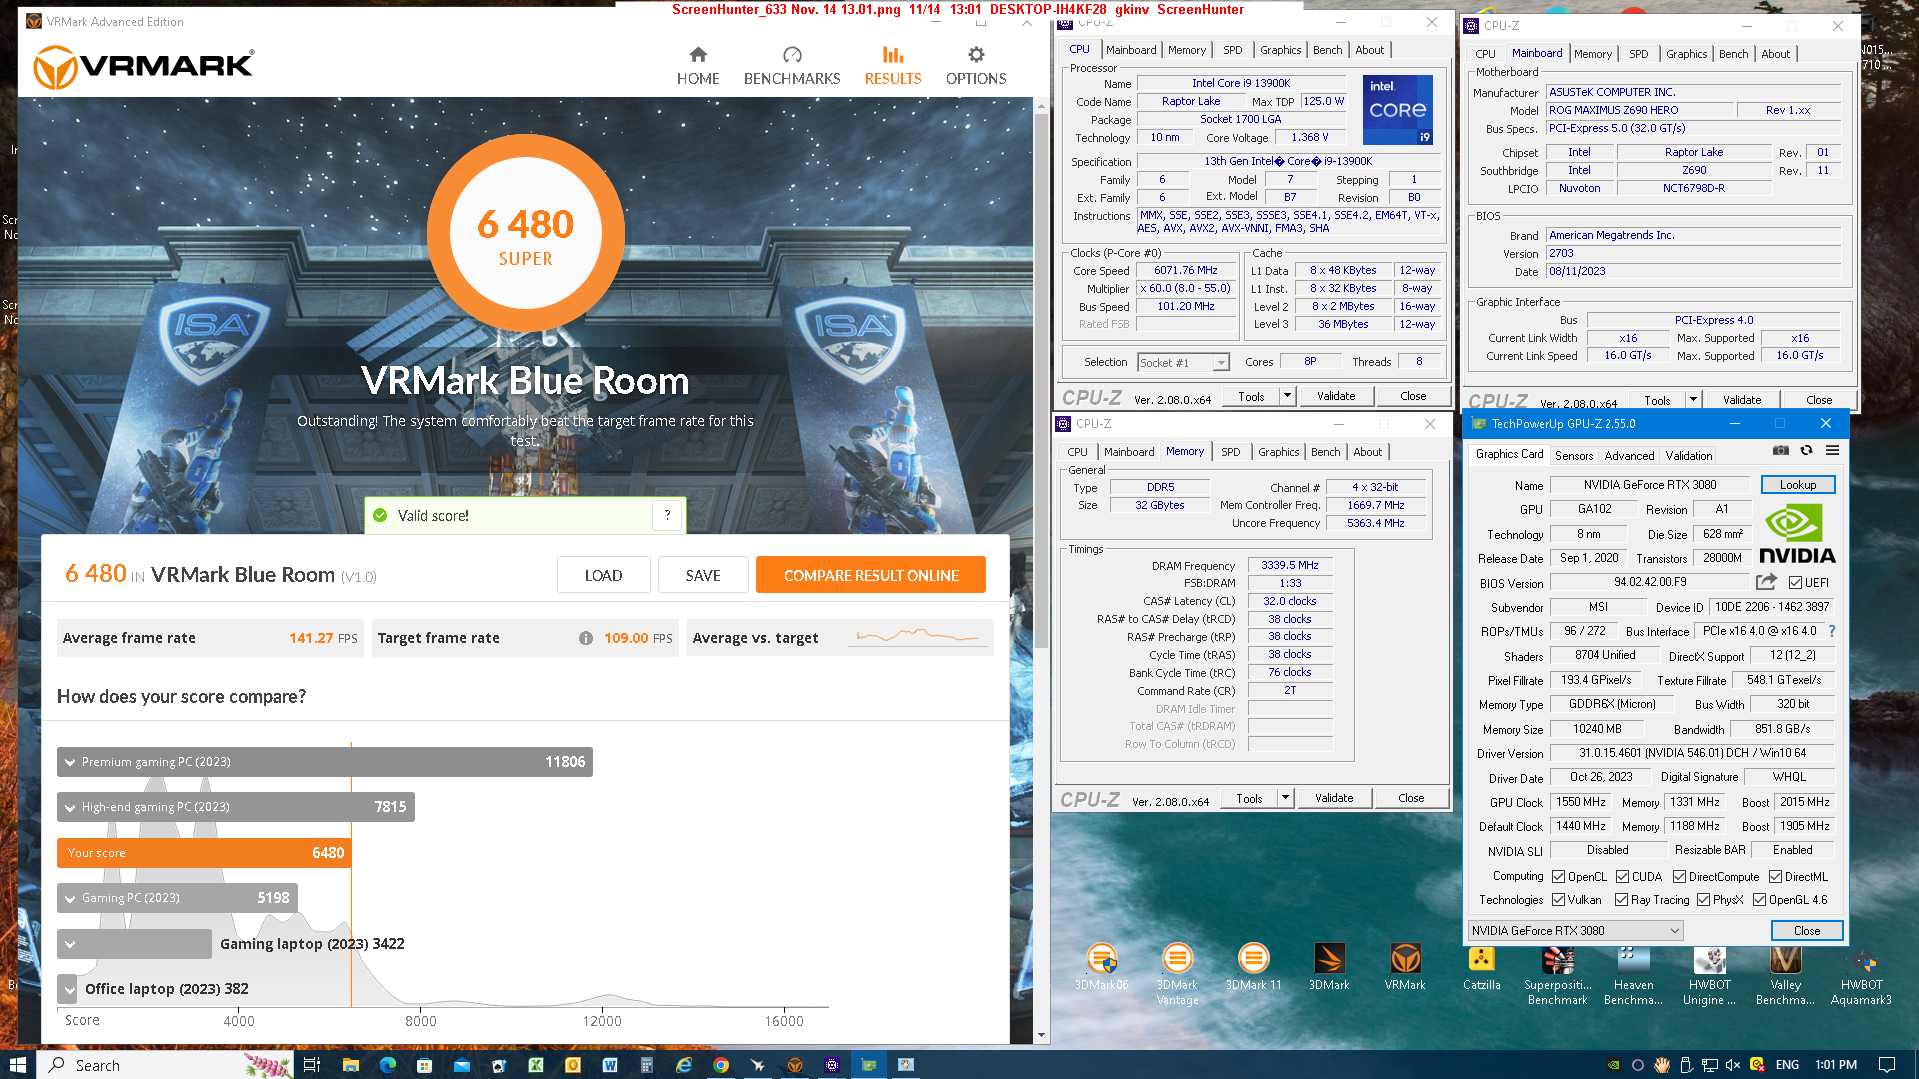The height and width of the screenshot is (1079, 1919).
Task: Switch to Advanced tab in GPU-Z
Action: tap(1629, 455)
